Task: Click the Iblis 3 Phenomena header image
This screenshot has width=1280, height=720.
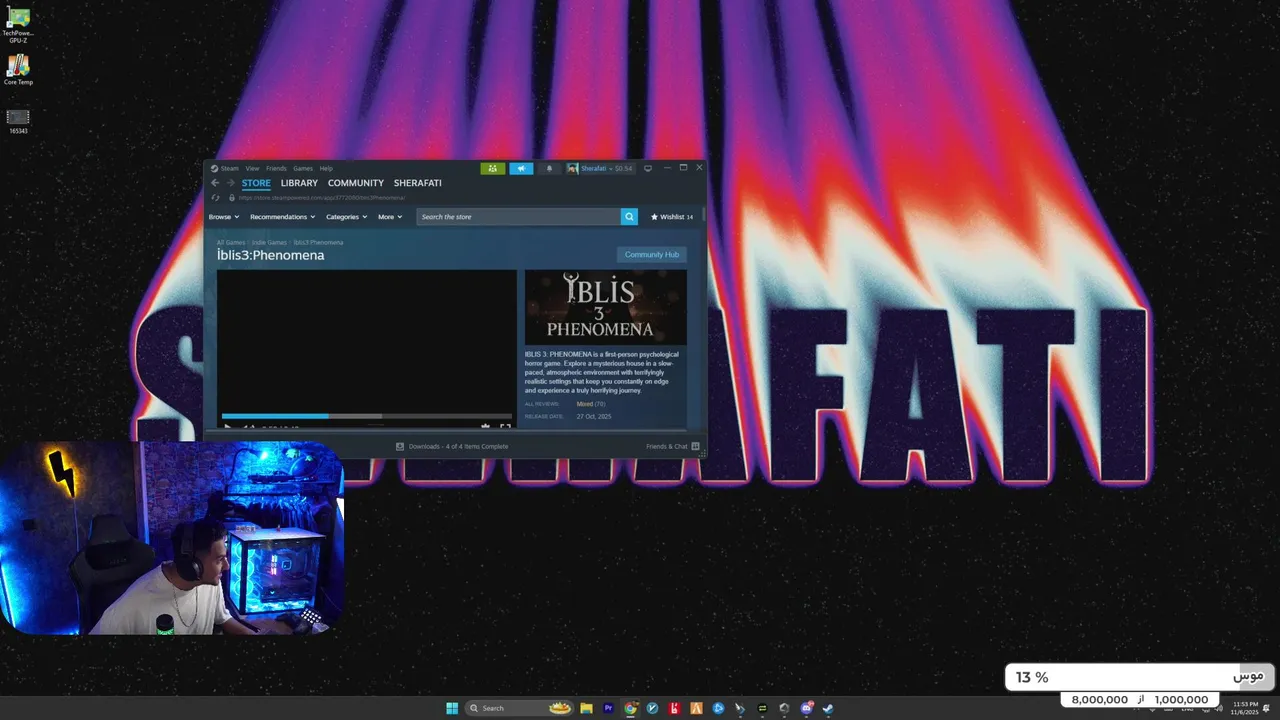Action: (606, 307)
